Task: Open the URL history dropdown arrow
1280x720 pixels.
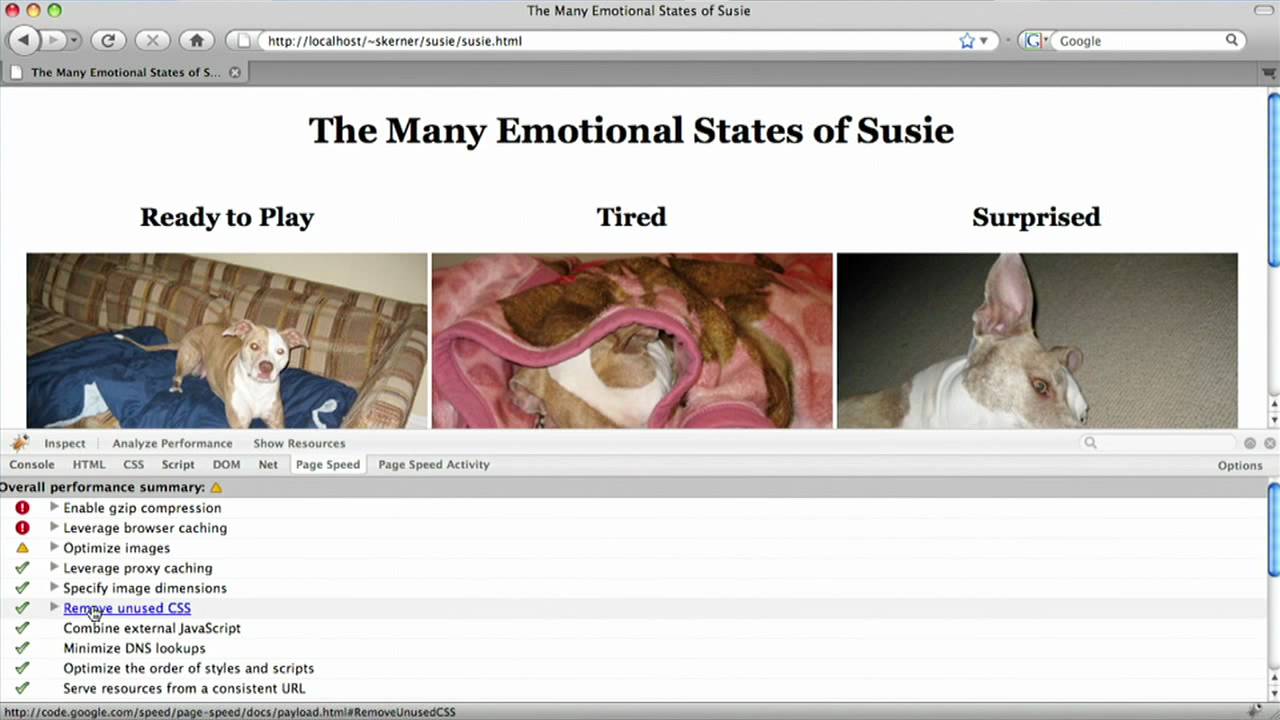Action: click(984, 41)
